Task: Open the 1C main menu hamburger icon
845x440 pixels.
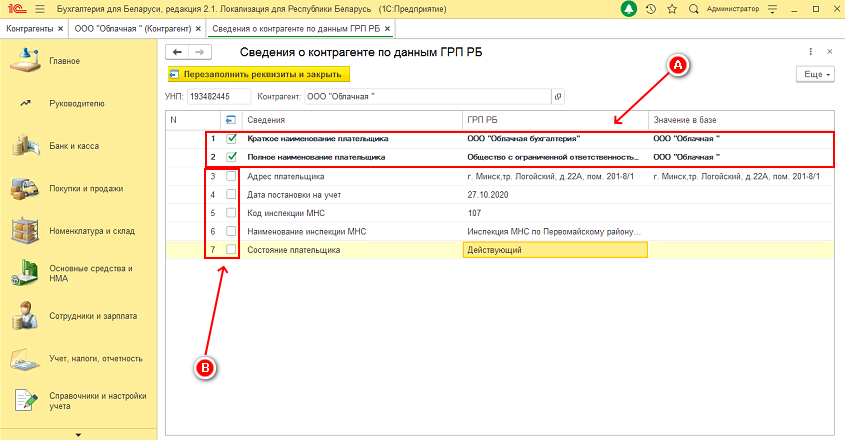Action: (x=39, y=9)
